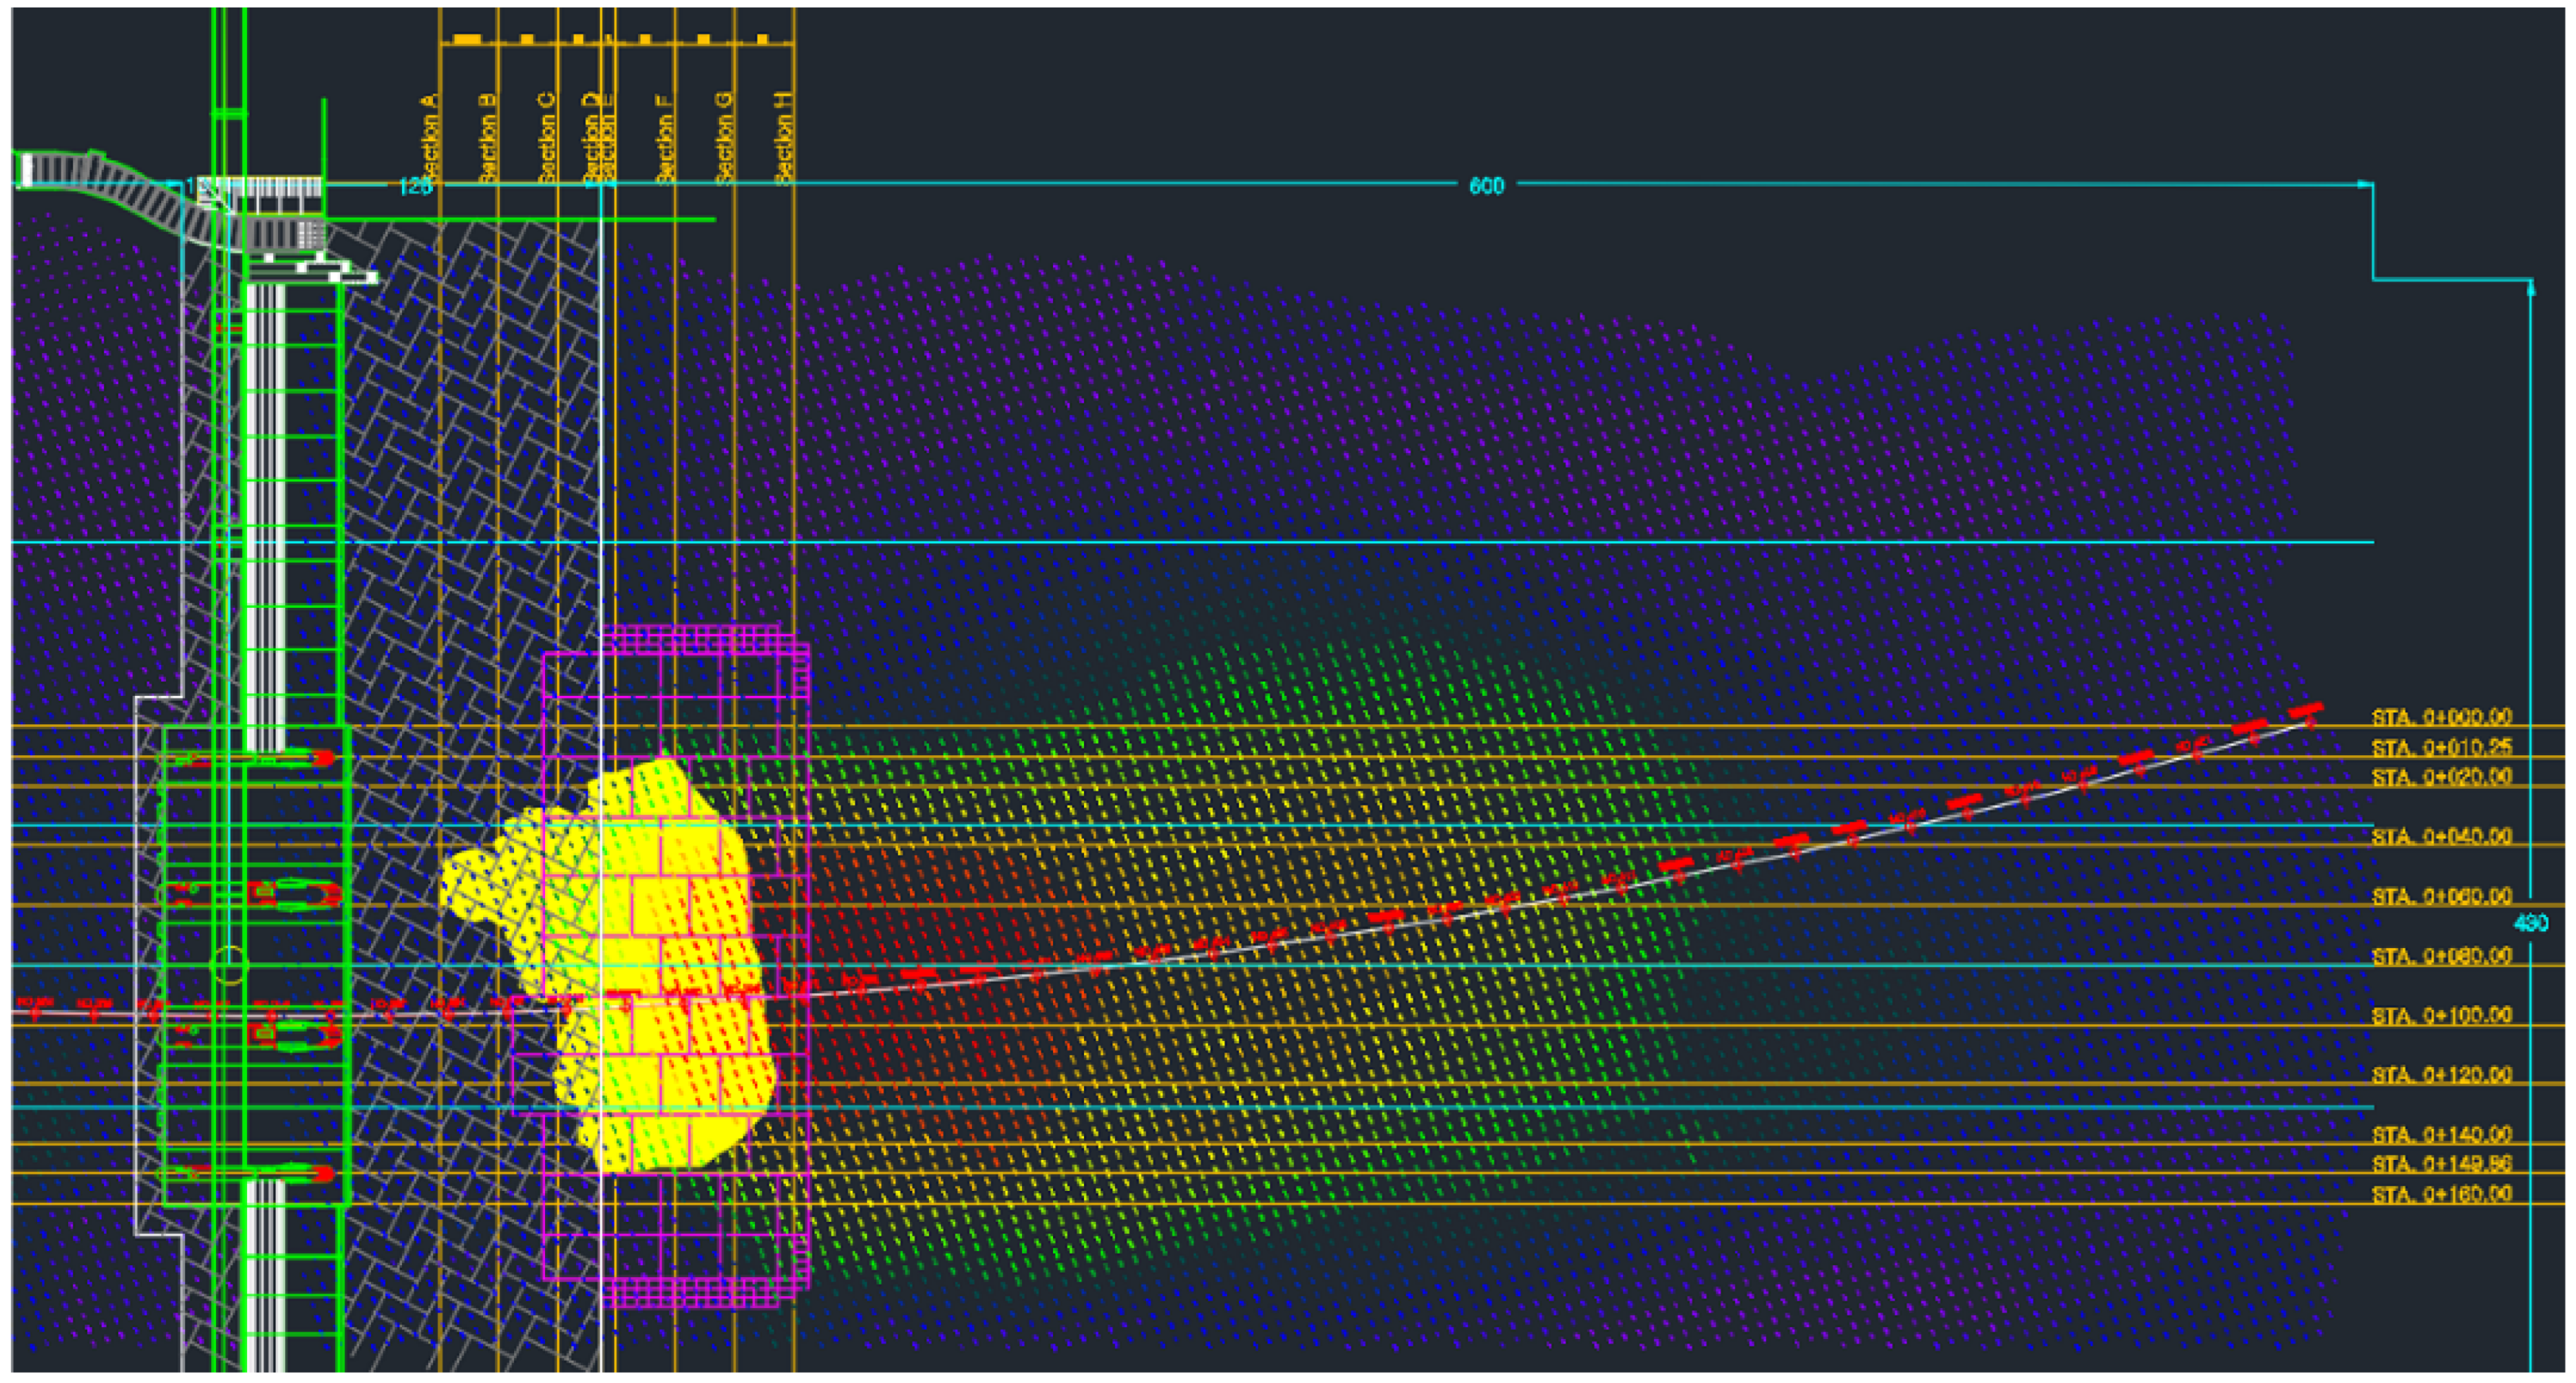The width and height of the screenshot is (2576, 1383).
Task: Click the STA. 0+120.00 station label
Action: click(2441, 1075)
